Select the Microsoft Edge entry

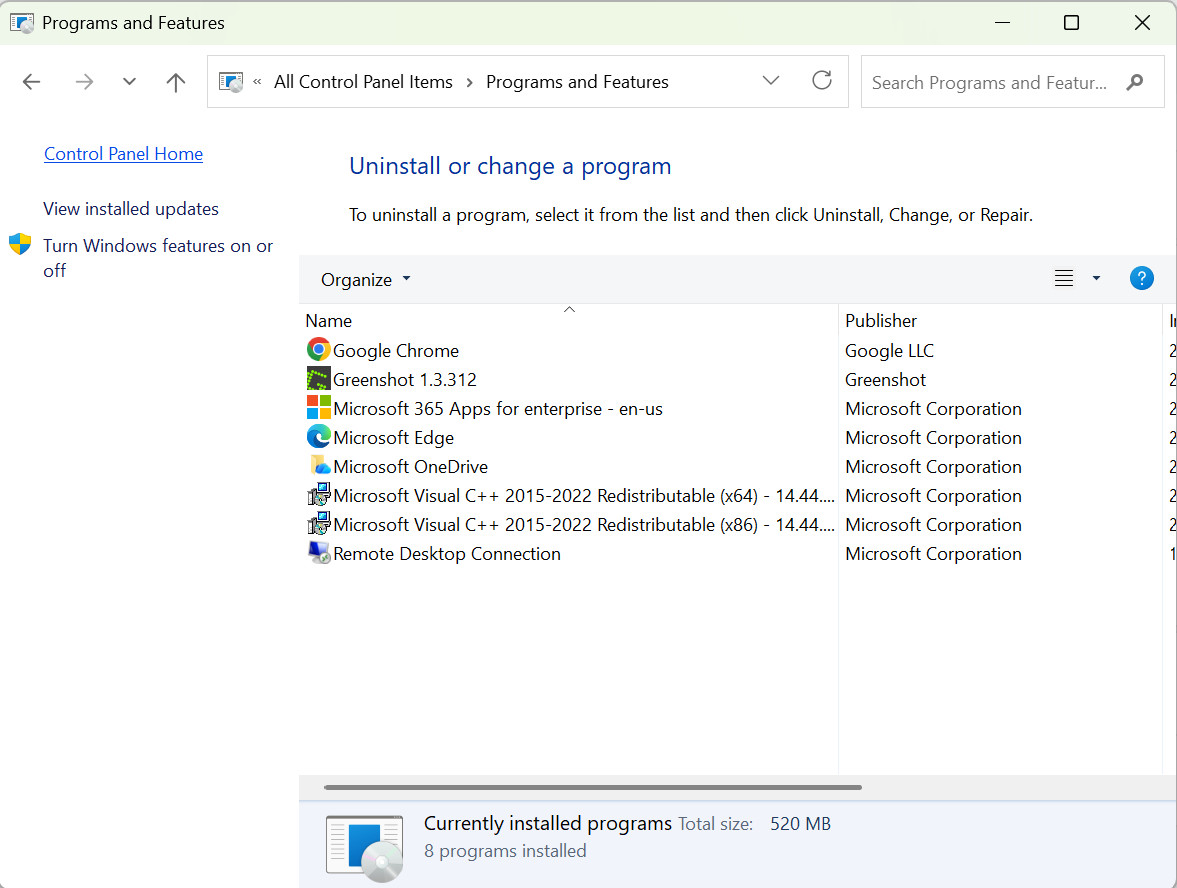(393, 438)
